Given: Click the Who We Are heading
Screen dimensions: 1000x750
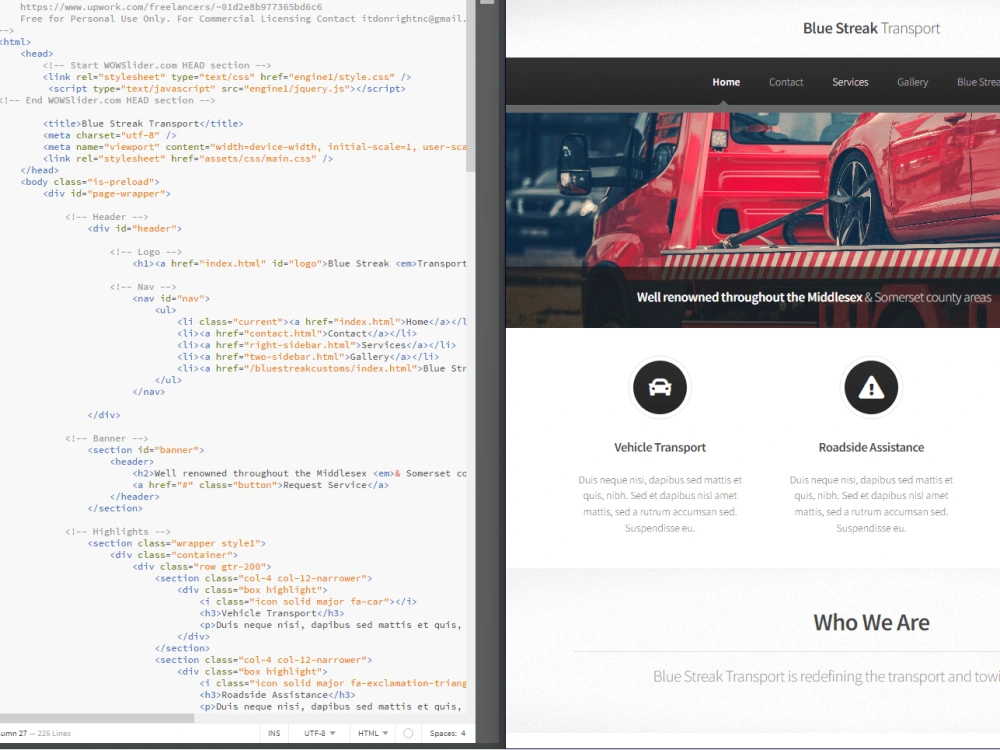Looking at the screenshot, I should 871,622.
